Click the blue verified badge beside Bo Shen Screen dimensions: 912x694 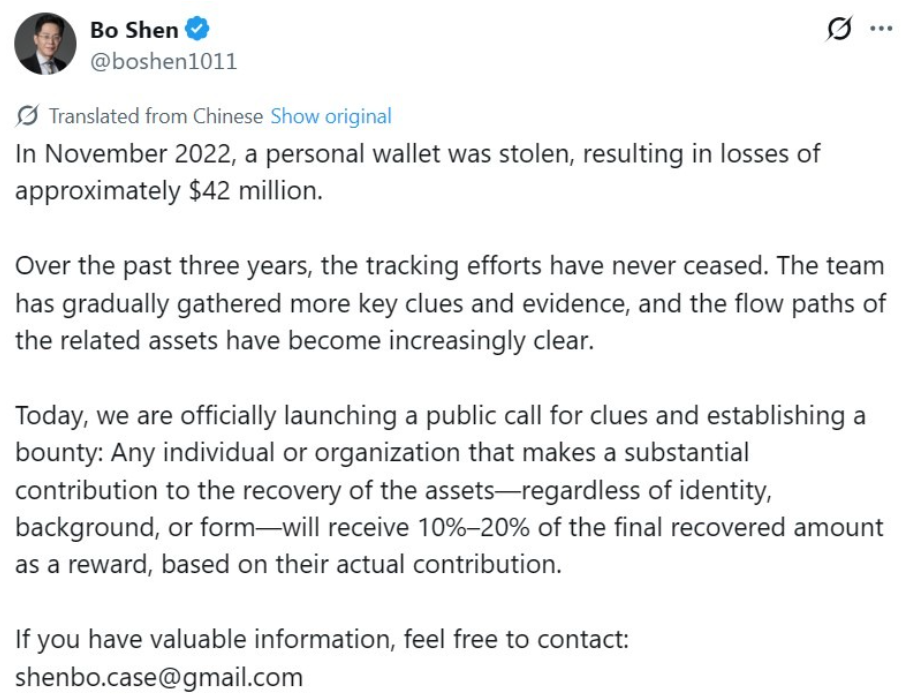(x=196, y=30)
